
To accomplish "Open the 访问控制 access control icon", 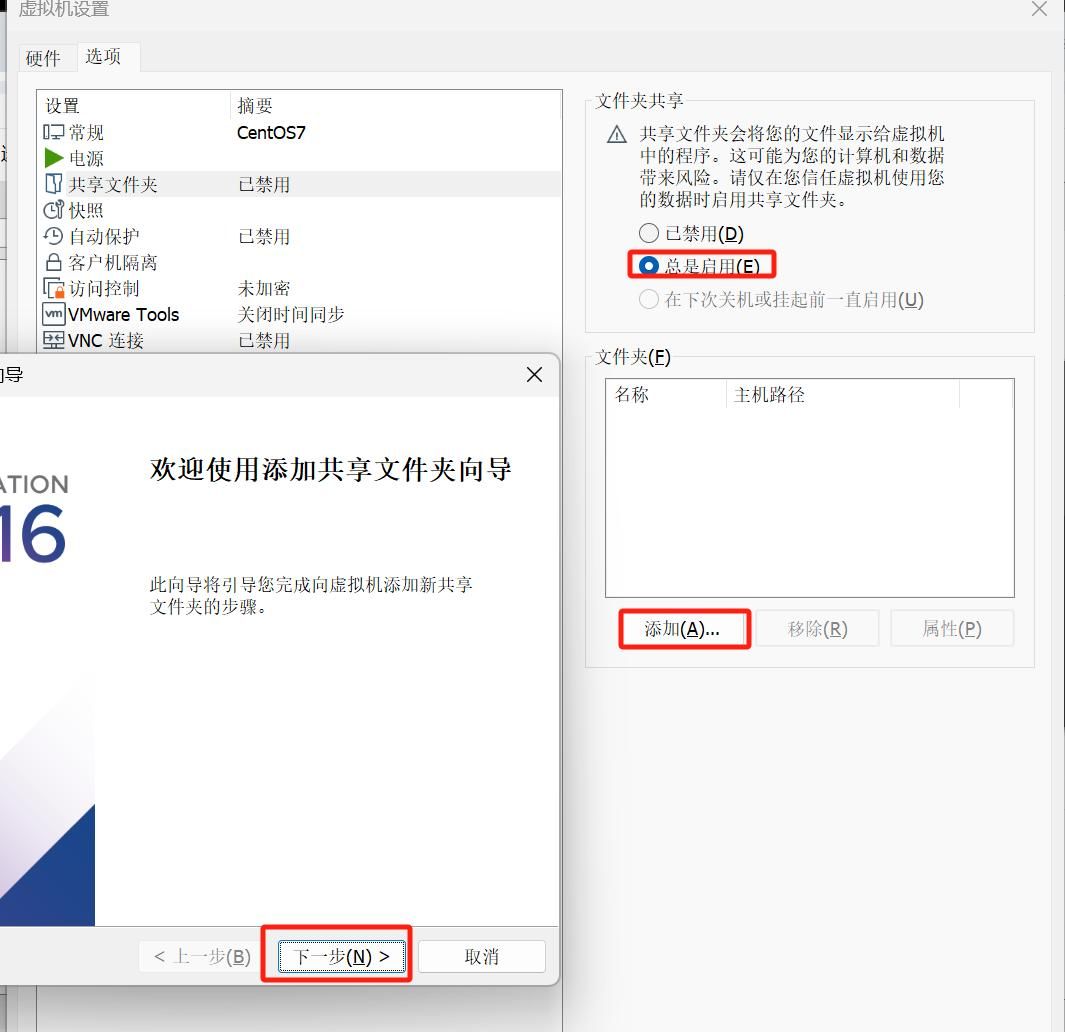I will 52,288.
